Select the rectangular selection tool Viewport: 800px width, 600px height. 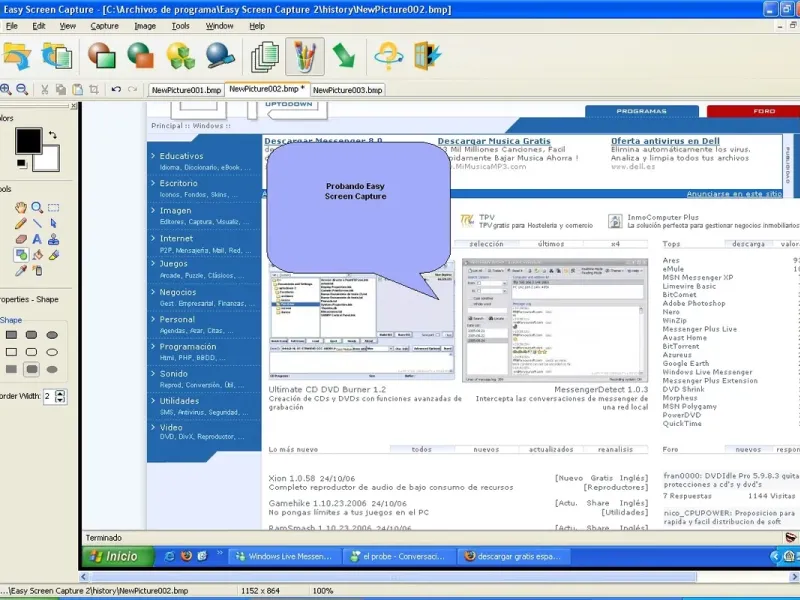[53, 208]
